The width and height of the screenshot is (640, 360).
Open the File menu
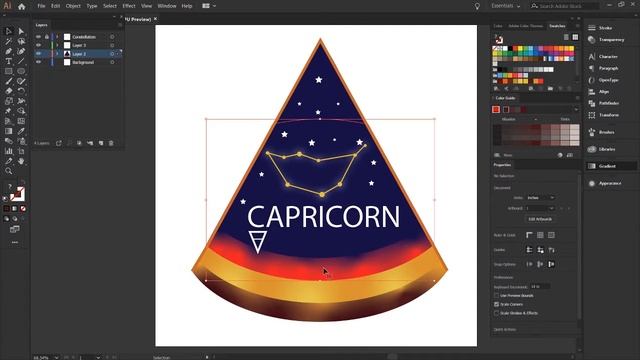click(41, 6)
